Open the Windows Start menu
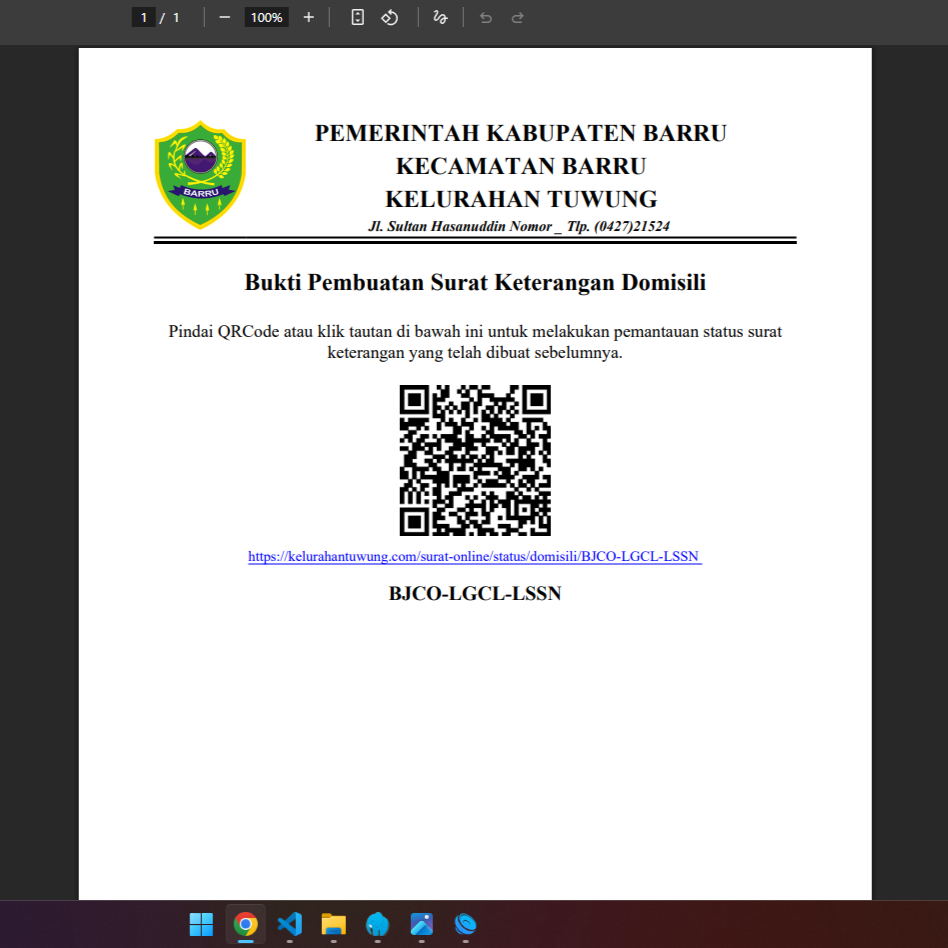The width and height of the screenshot is (948, 948). click(201, 924)
